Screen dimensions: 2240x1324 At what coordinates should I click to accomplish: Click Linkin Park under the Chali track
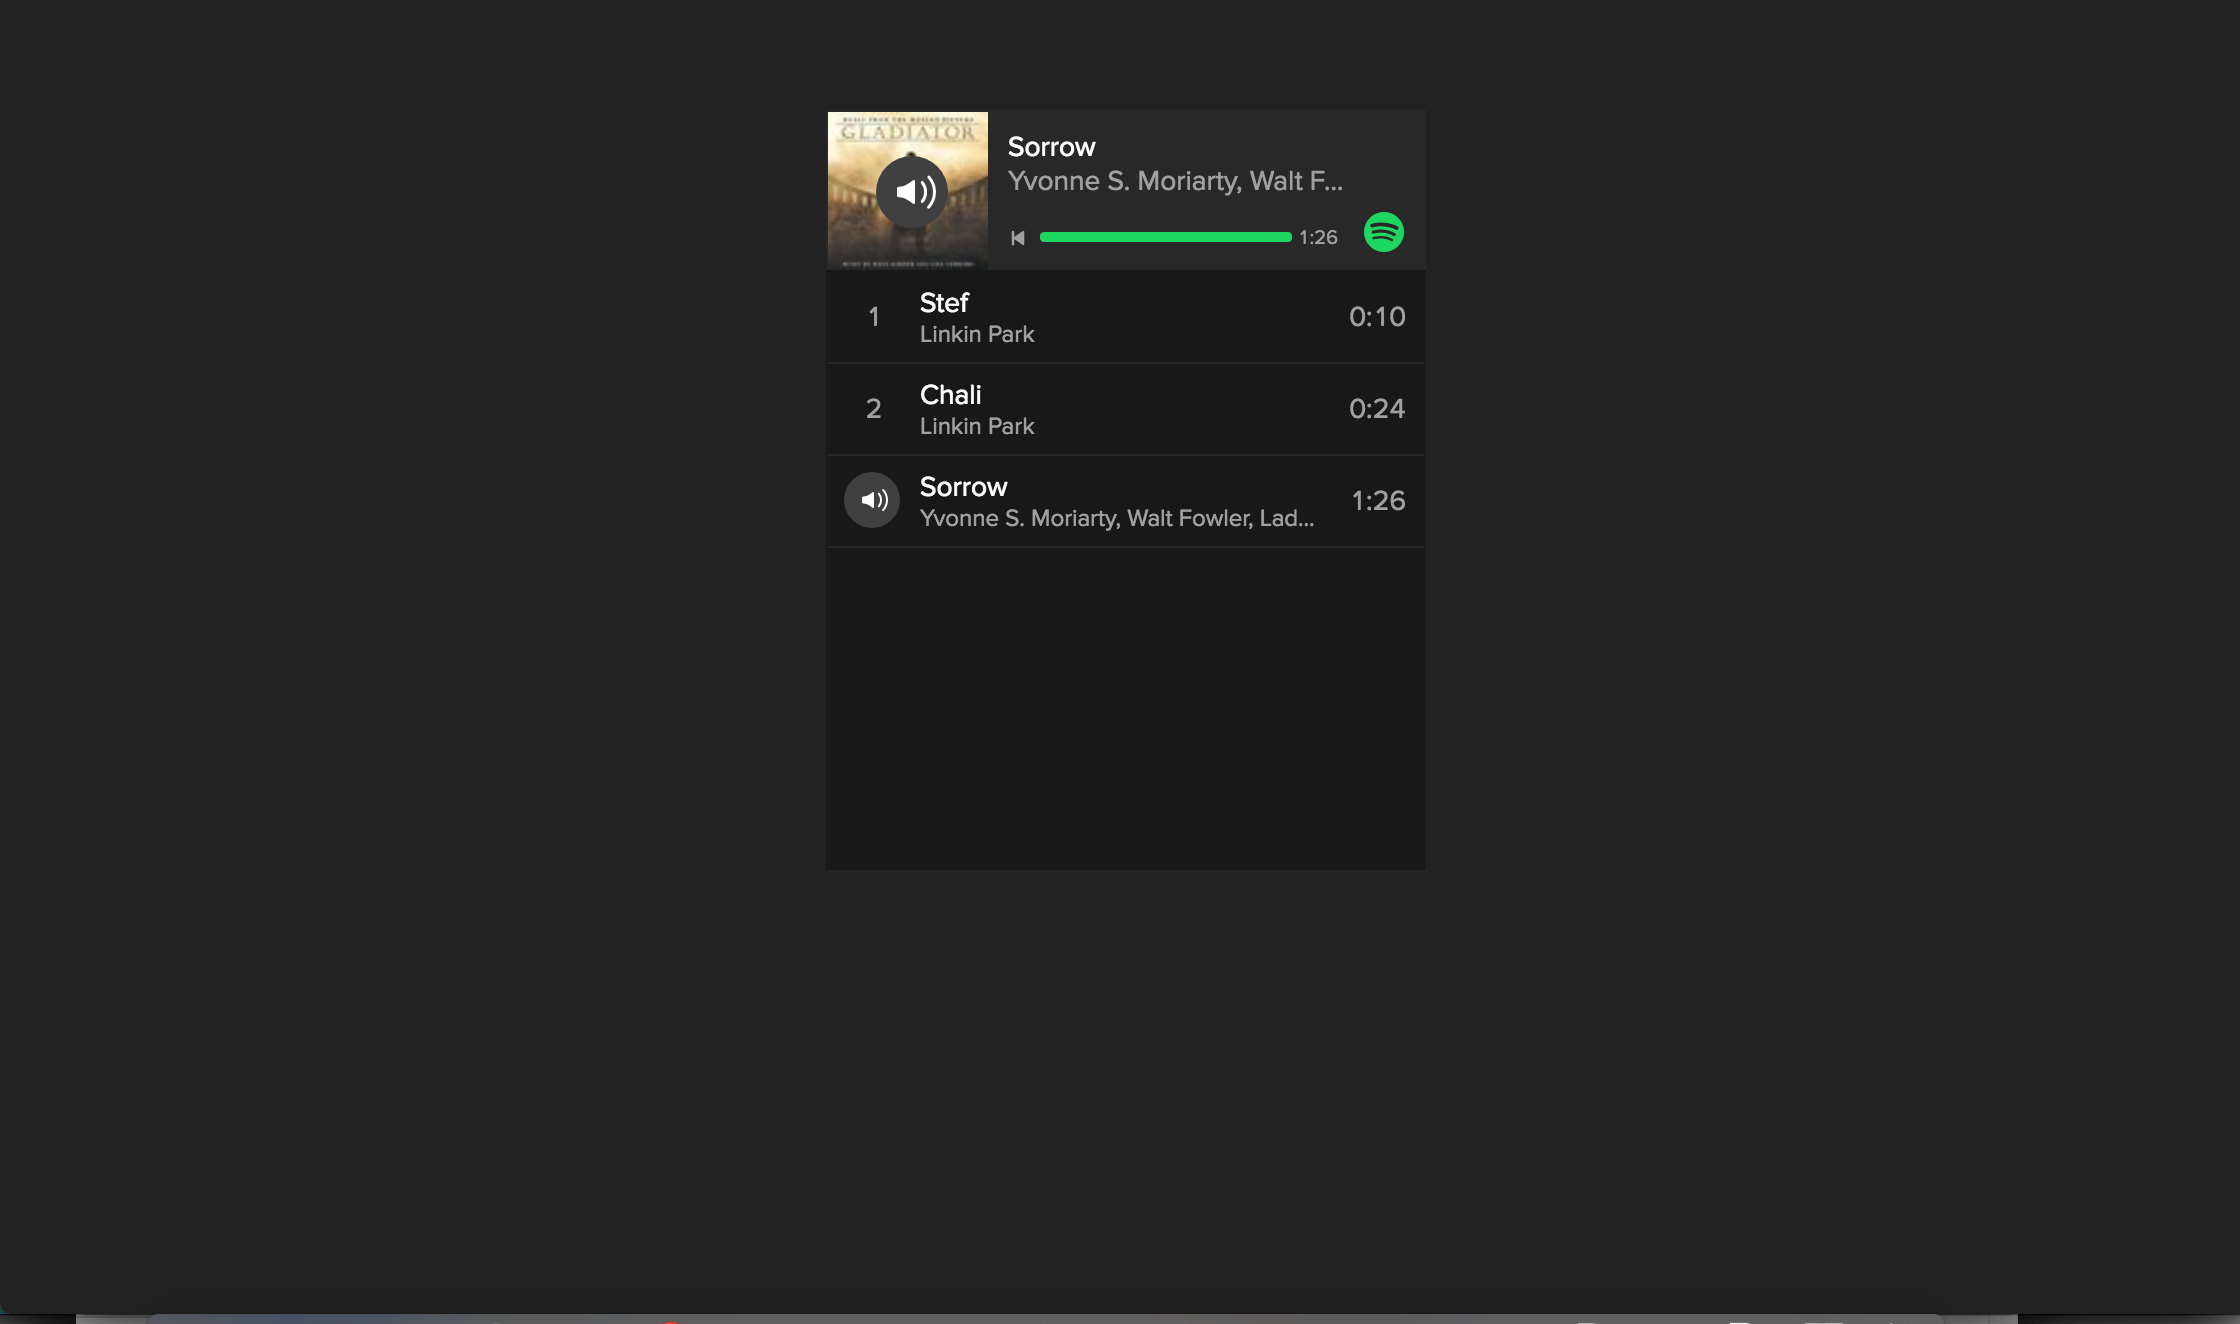pos(976,426)
